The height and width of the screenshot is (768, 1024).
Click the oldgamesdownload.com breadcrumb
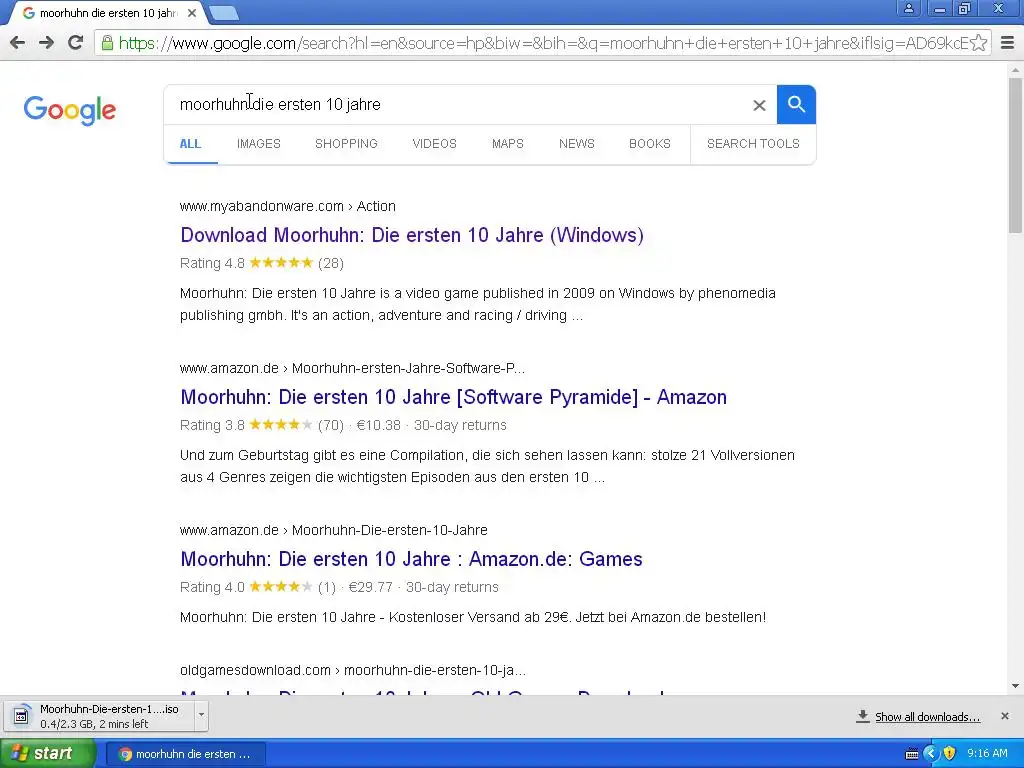click(x=353, y=670)
